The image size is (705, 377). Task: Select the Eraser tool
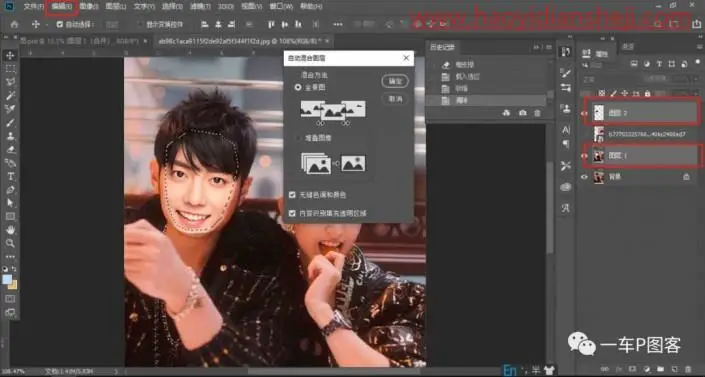[x=10, y=150]
